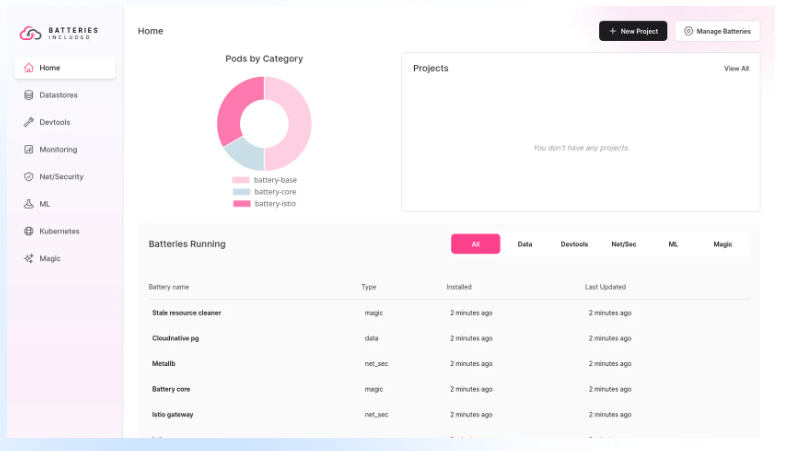Open Manage Batteries
Screen dimensions: 785x451
717,31
